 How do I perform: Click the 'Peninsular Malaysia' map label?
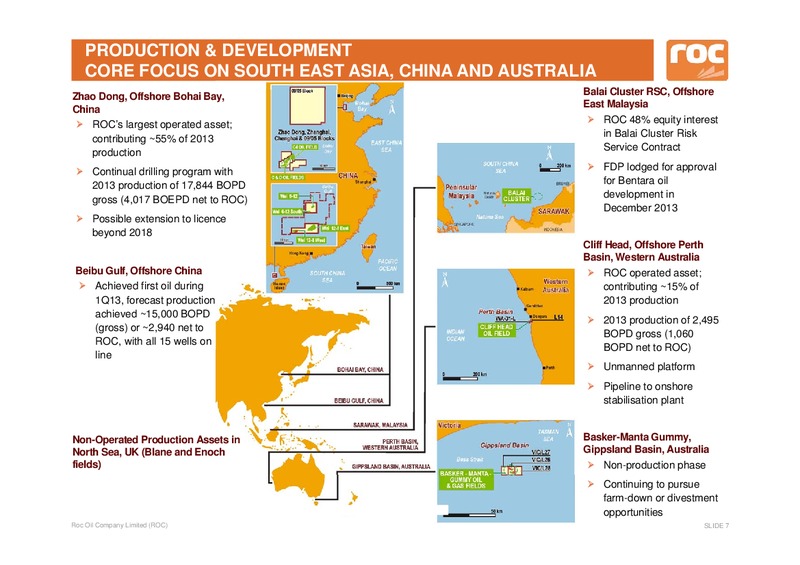(461, 192)
